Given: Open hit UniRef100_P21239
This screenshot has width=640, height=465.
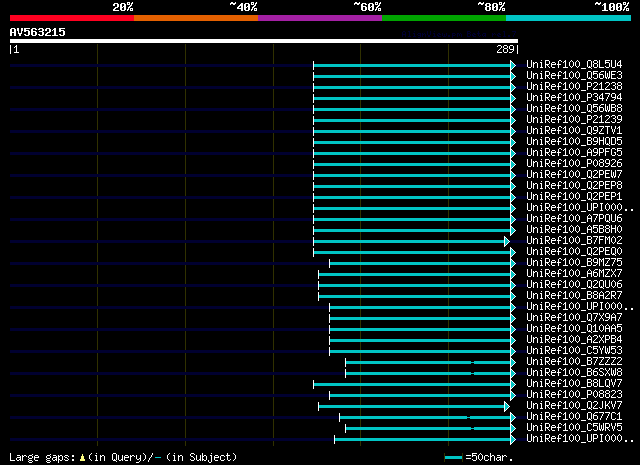Looking at the screenshot, I should pyautogui.click(x=574, y=120).
